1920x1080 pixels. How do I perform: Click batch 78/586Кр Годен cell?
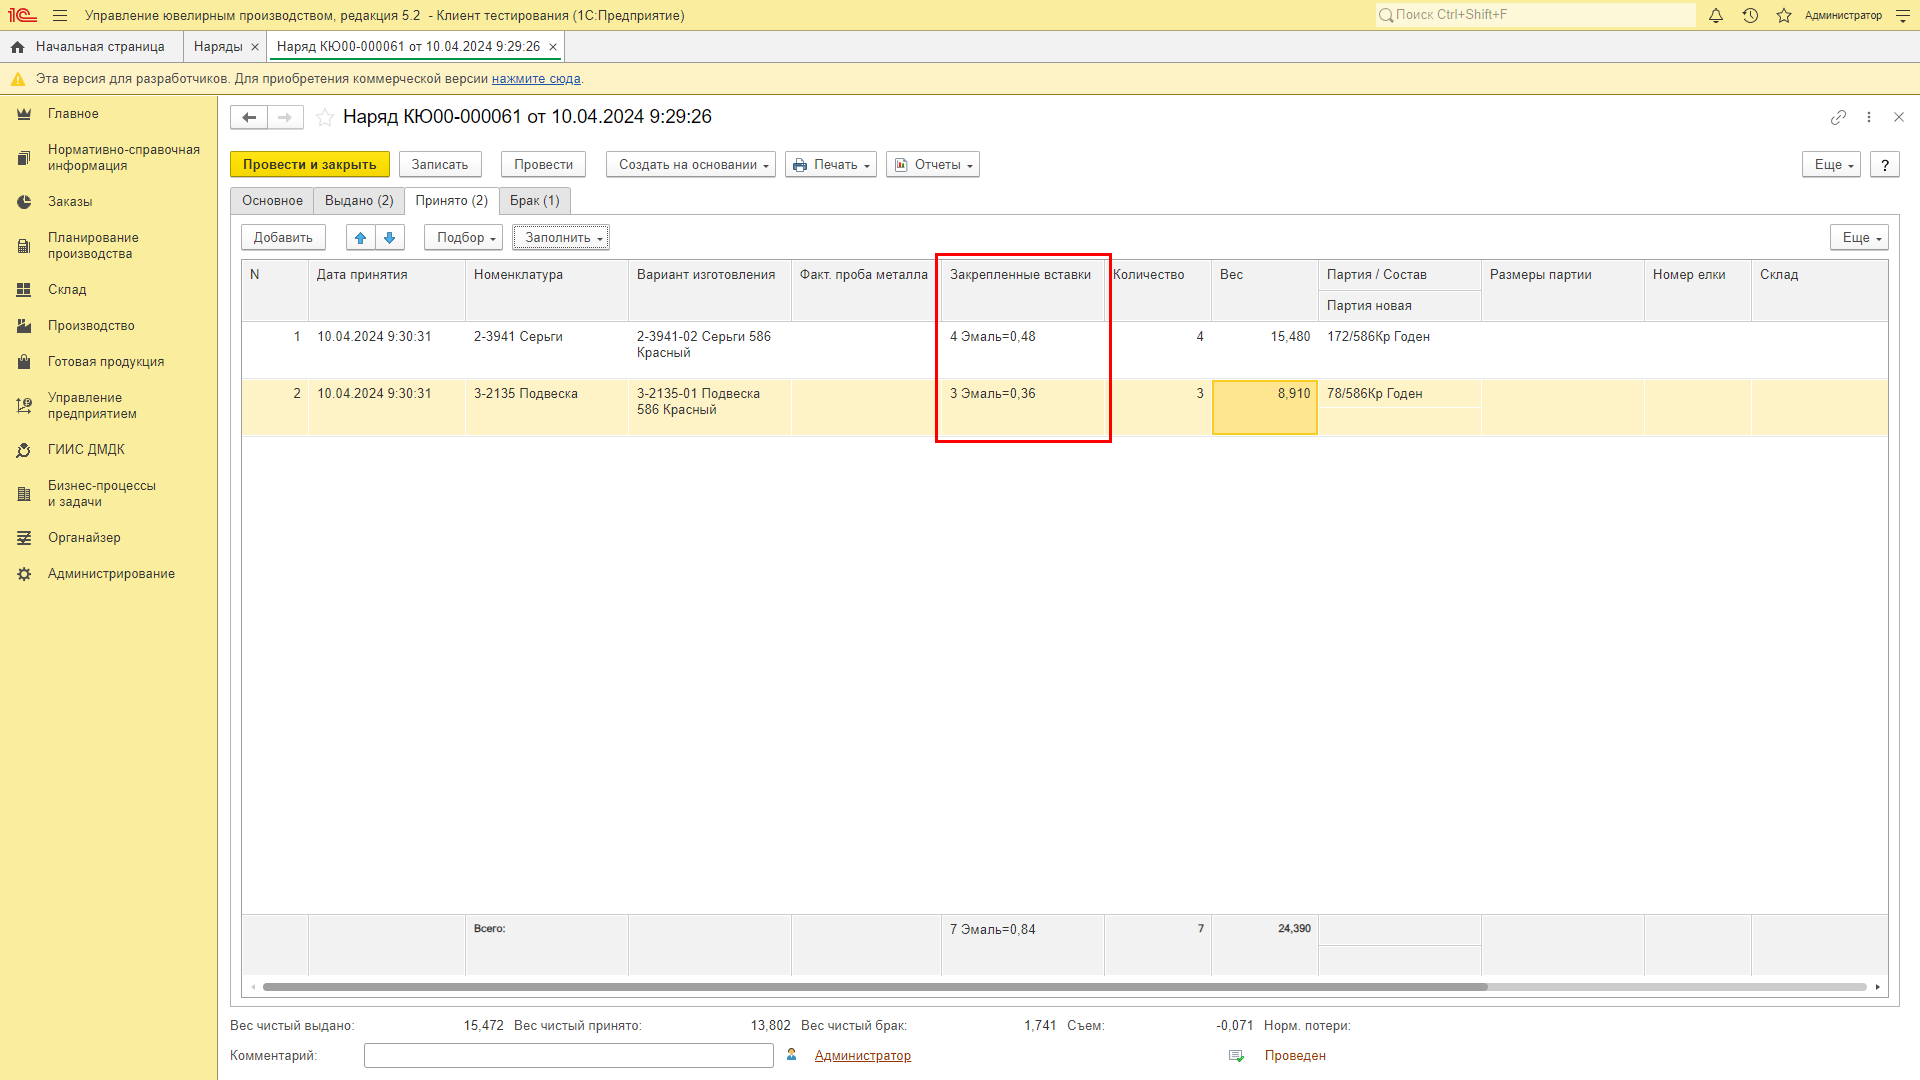pyautogui.click(x=1400, y=394)
